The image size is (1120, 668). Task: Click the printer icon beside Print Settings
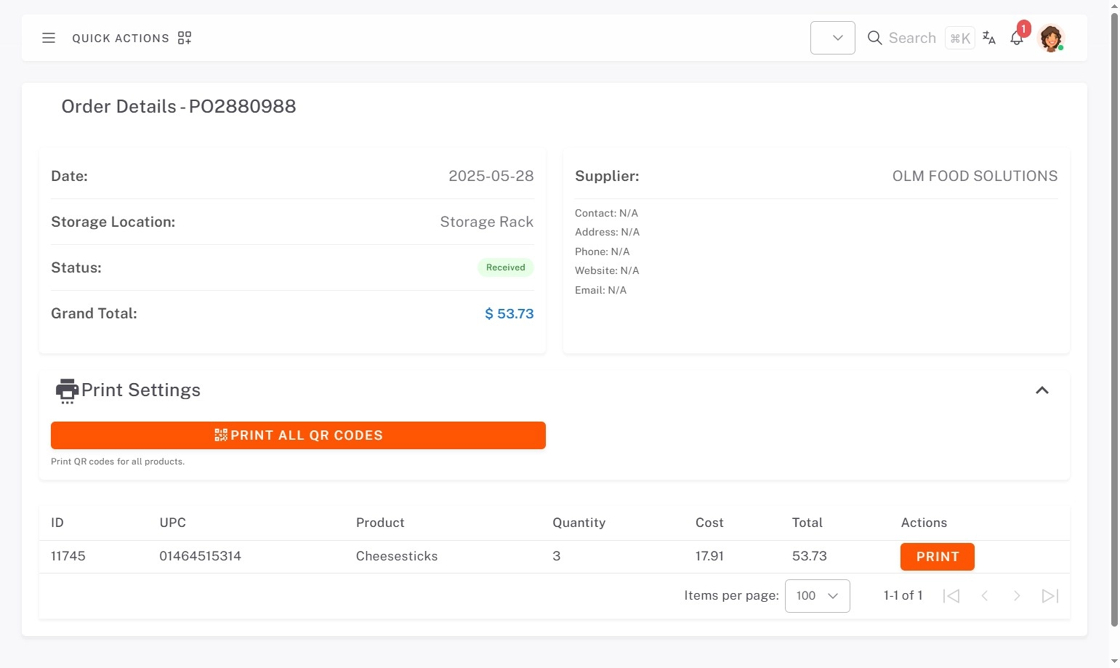[67, 391]
